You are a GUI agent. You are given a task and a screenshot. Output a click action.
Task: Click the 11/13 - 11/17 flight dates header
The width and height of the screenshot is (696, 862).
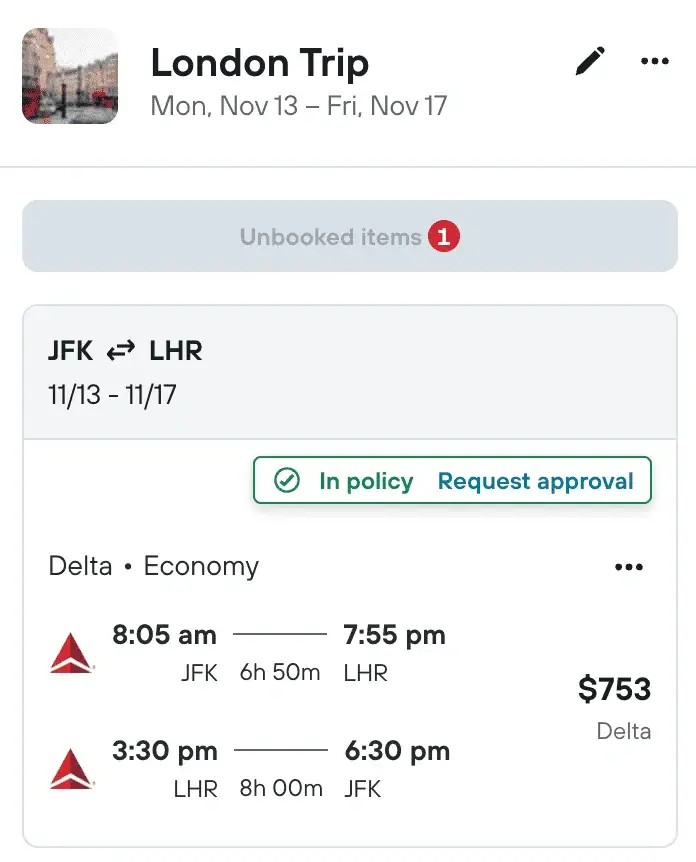coord(112,395)
